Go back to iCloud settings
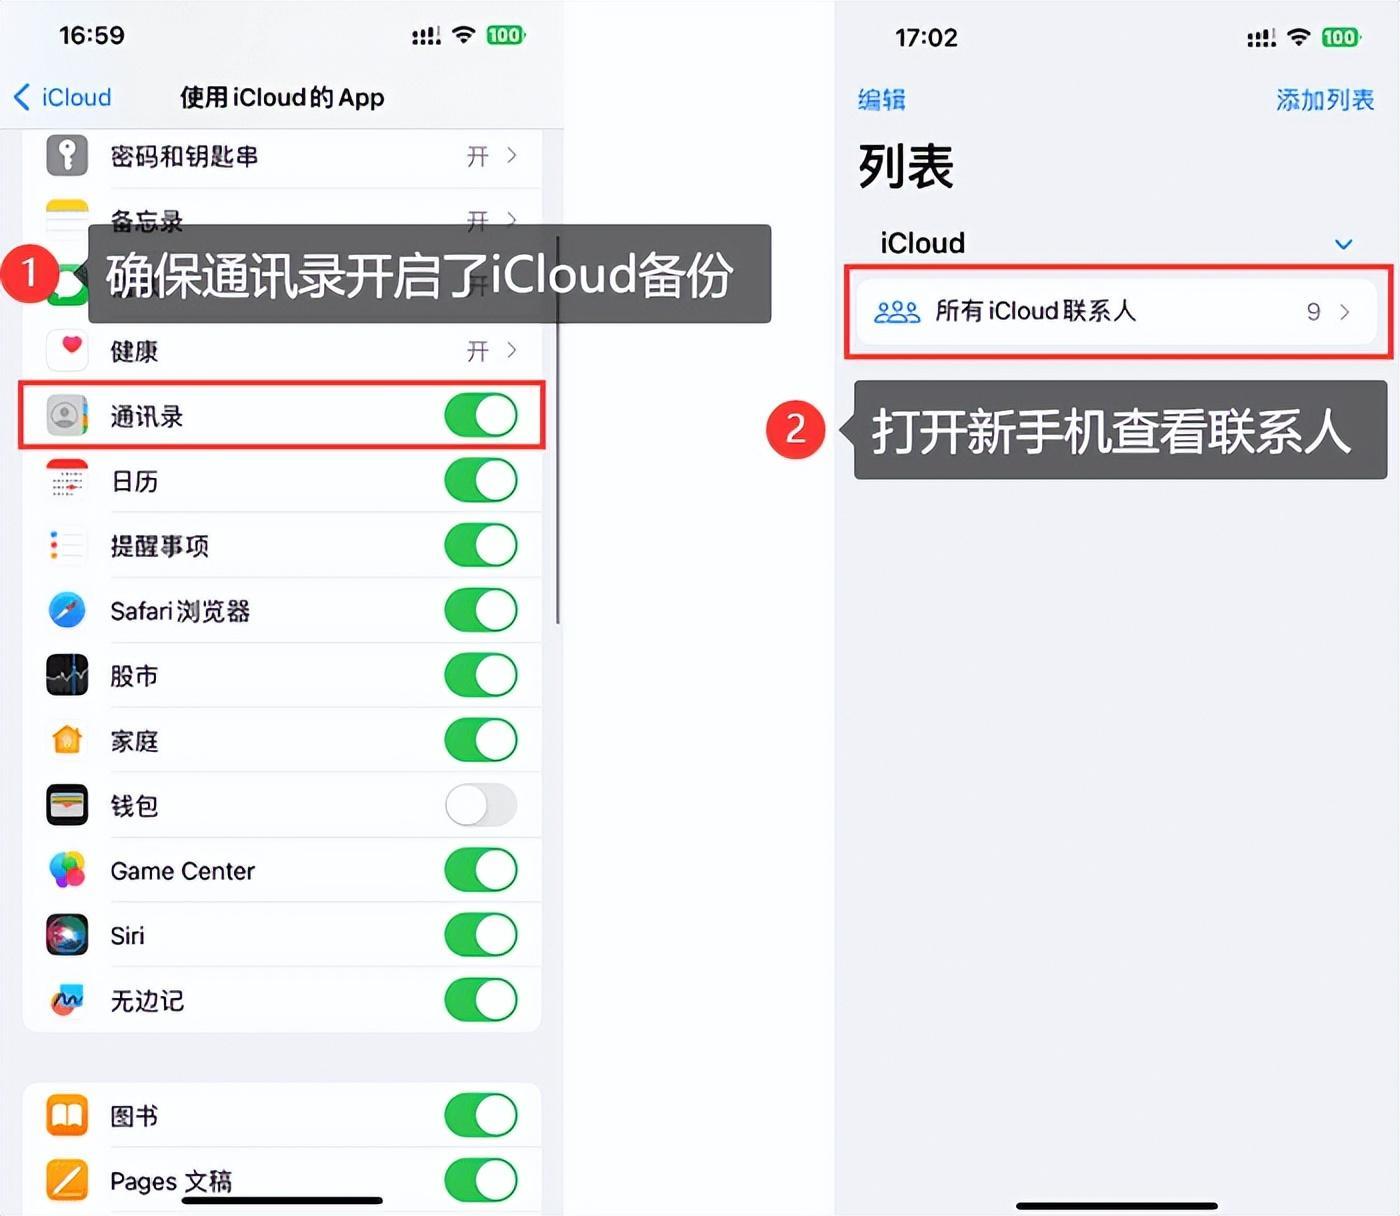The height and width of the screenshot is (1216, 1400). point(62,97)
